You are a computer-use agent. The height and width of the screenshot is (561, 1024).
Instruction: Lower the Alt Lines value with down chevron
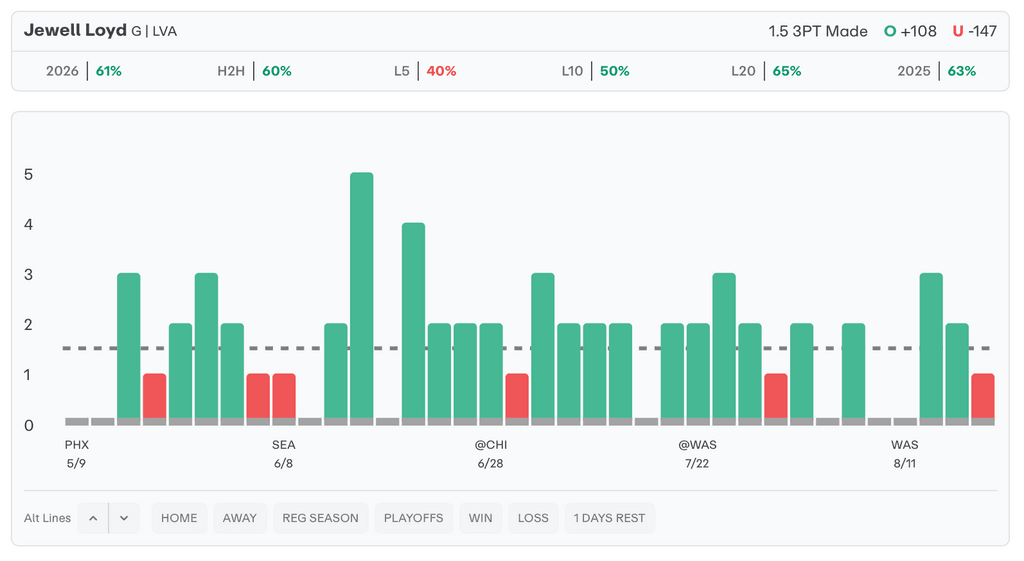pos(124,518)
